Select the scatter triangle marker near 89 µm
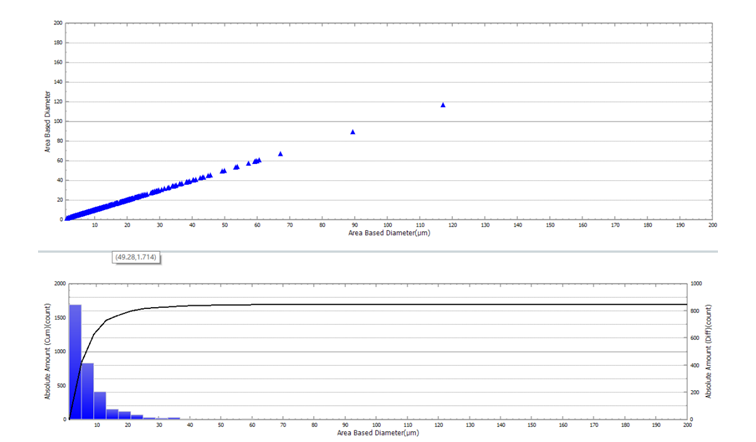This screenshot has width=756, height=442. tap(352, 132)
